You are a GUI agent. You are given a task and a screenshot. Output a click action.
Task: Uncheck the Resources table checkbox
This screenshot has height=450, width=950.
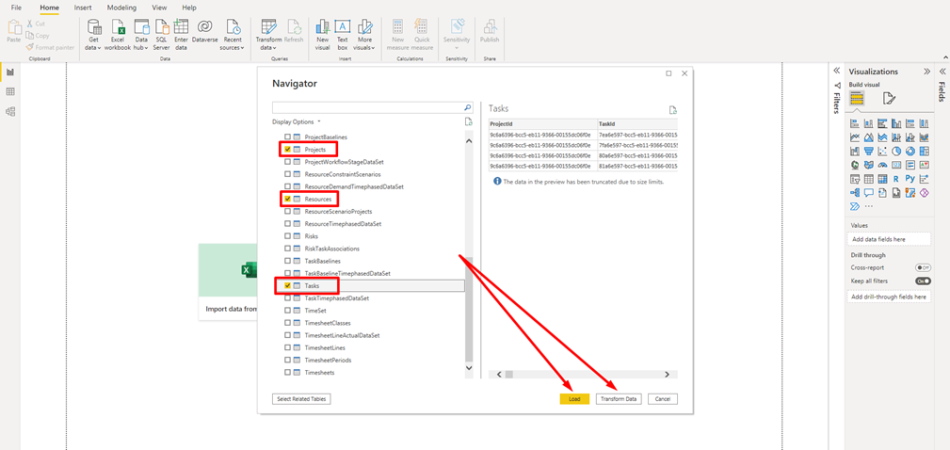click(x=288, y=199)
